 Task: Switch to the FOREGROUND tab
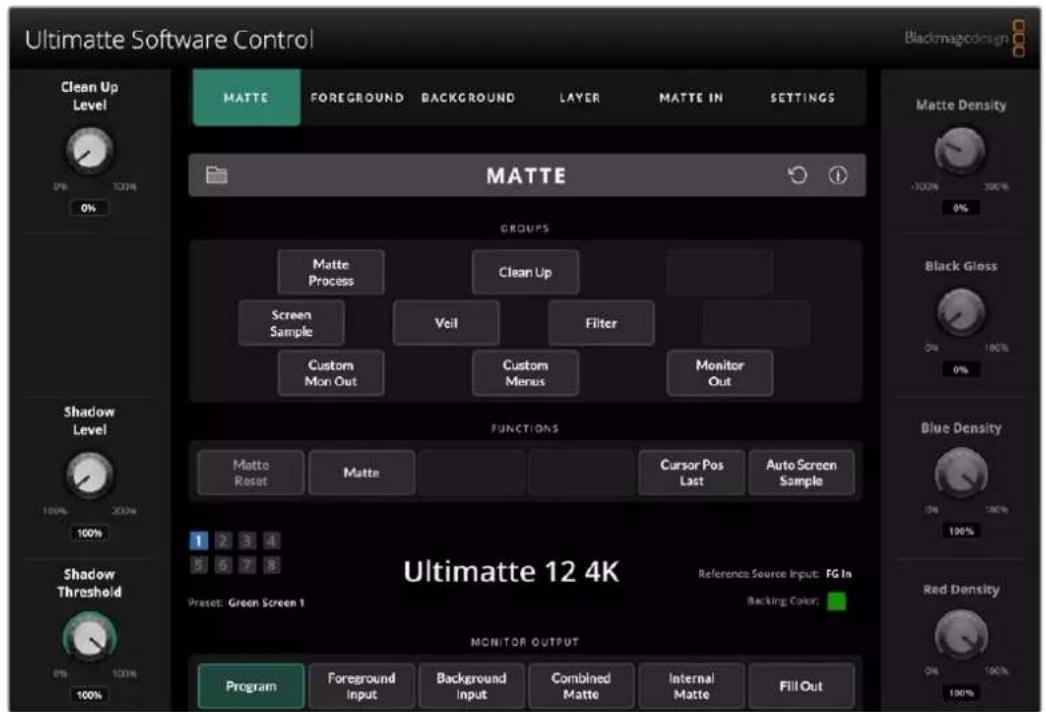click(x=357, y=97)
